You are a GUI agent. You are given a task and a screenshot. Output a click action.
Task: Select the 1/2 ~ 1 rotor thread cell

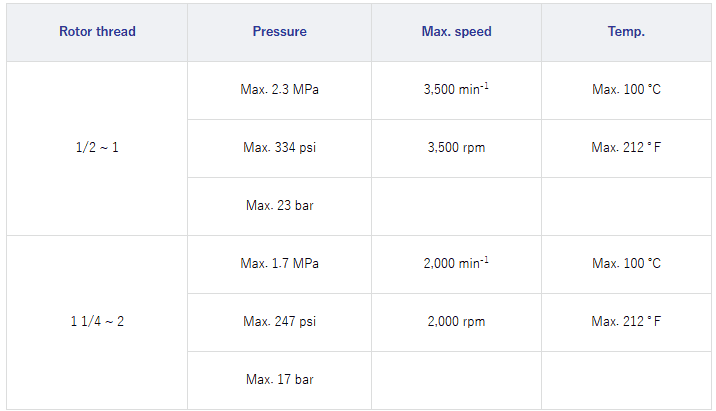pyautogui.click(x=97, y=148)
